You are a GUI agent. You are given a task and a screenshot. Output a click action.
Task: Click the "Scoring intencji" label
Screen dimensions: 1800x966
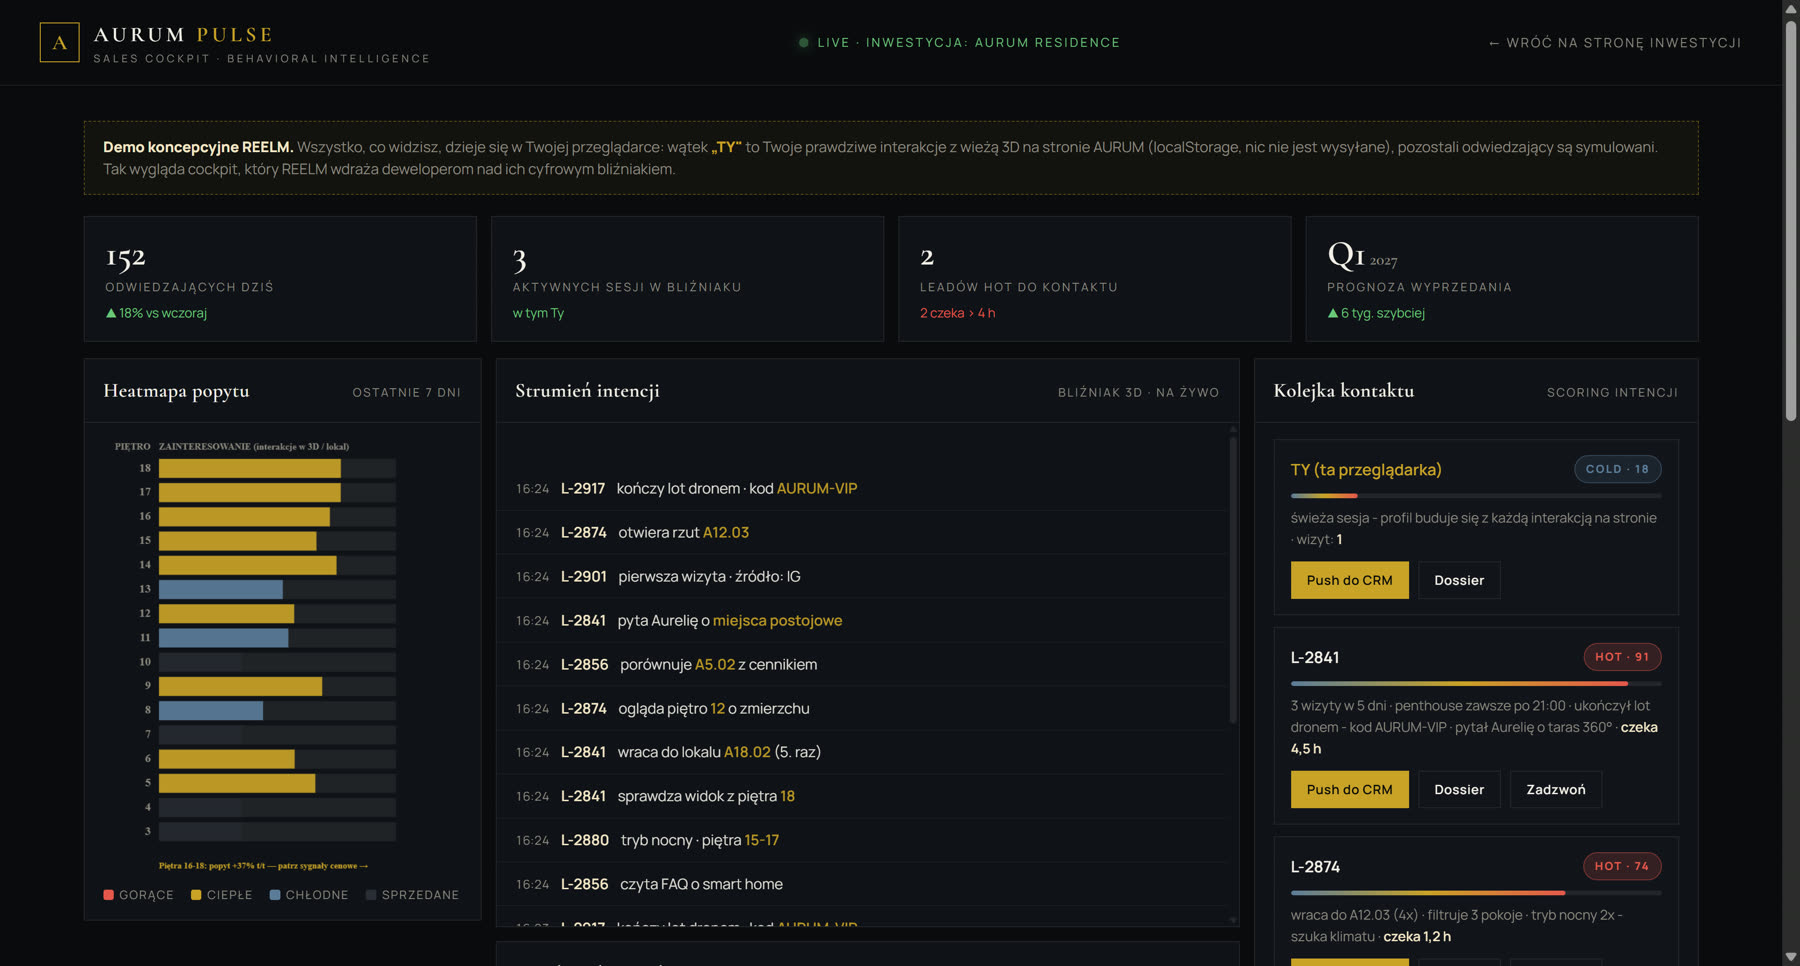click(1612, 393)
